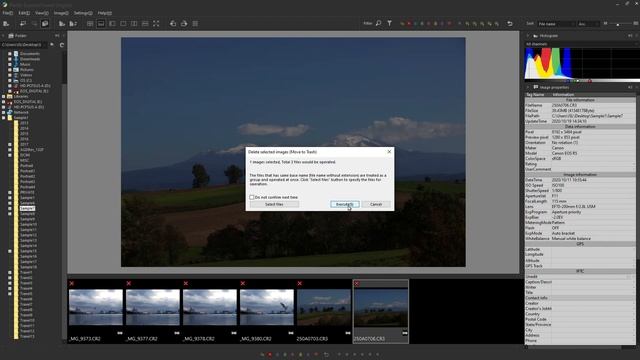Open the Help menu

[104, 13]
